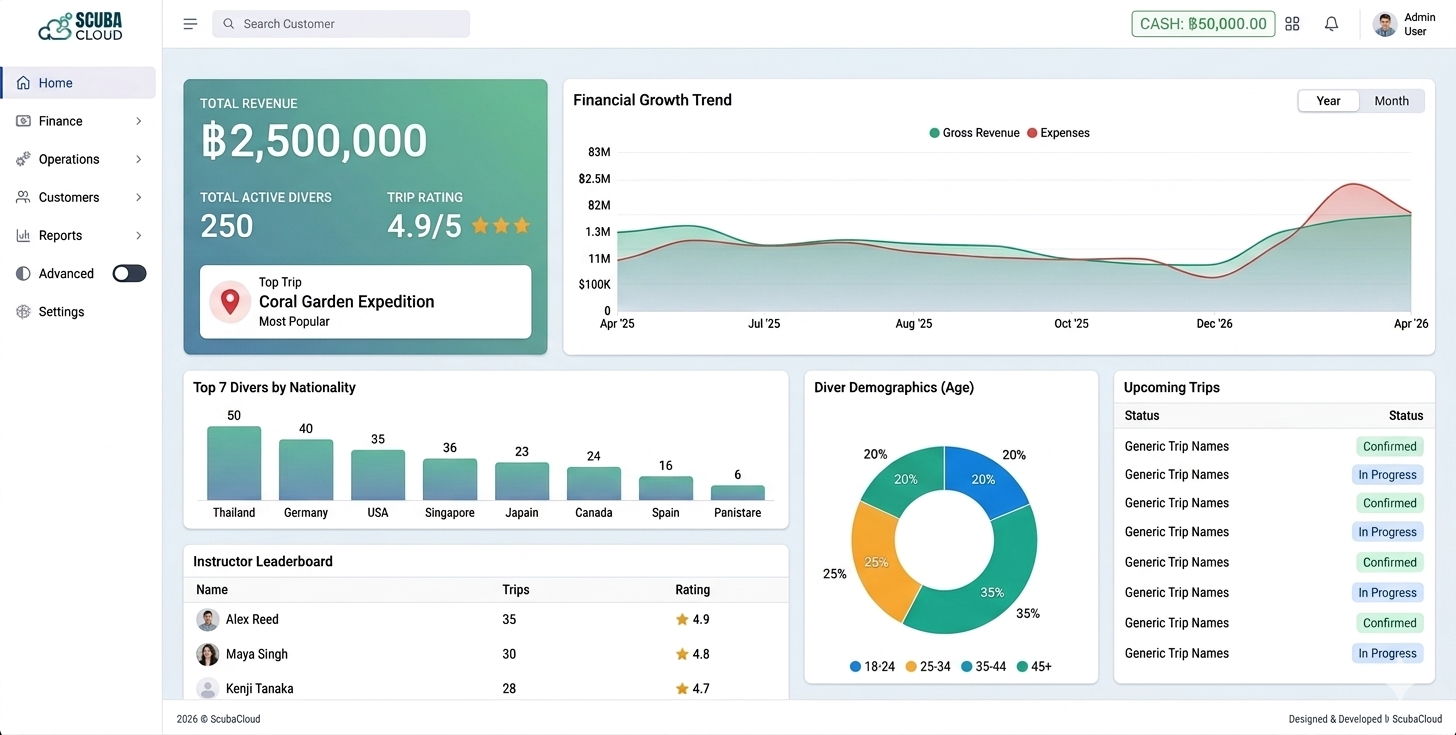Focus the Search Customer field
1456x735 pixels.
[x=341, y=24]
